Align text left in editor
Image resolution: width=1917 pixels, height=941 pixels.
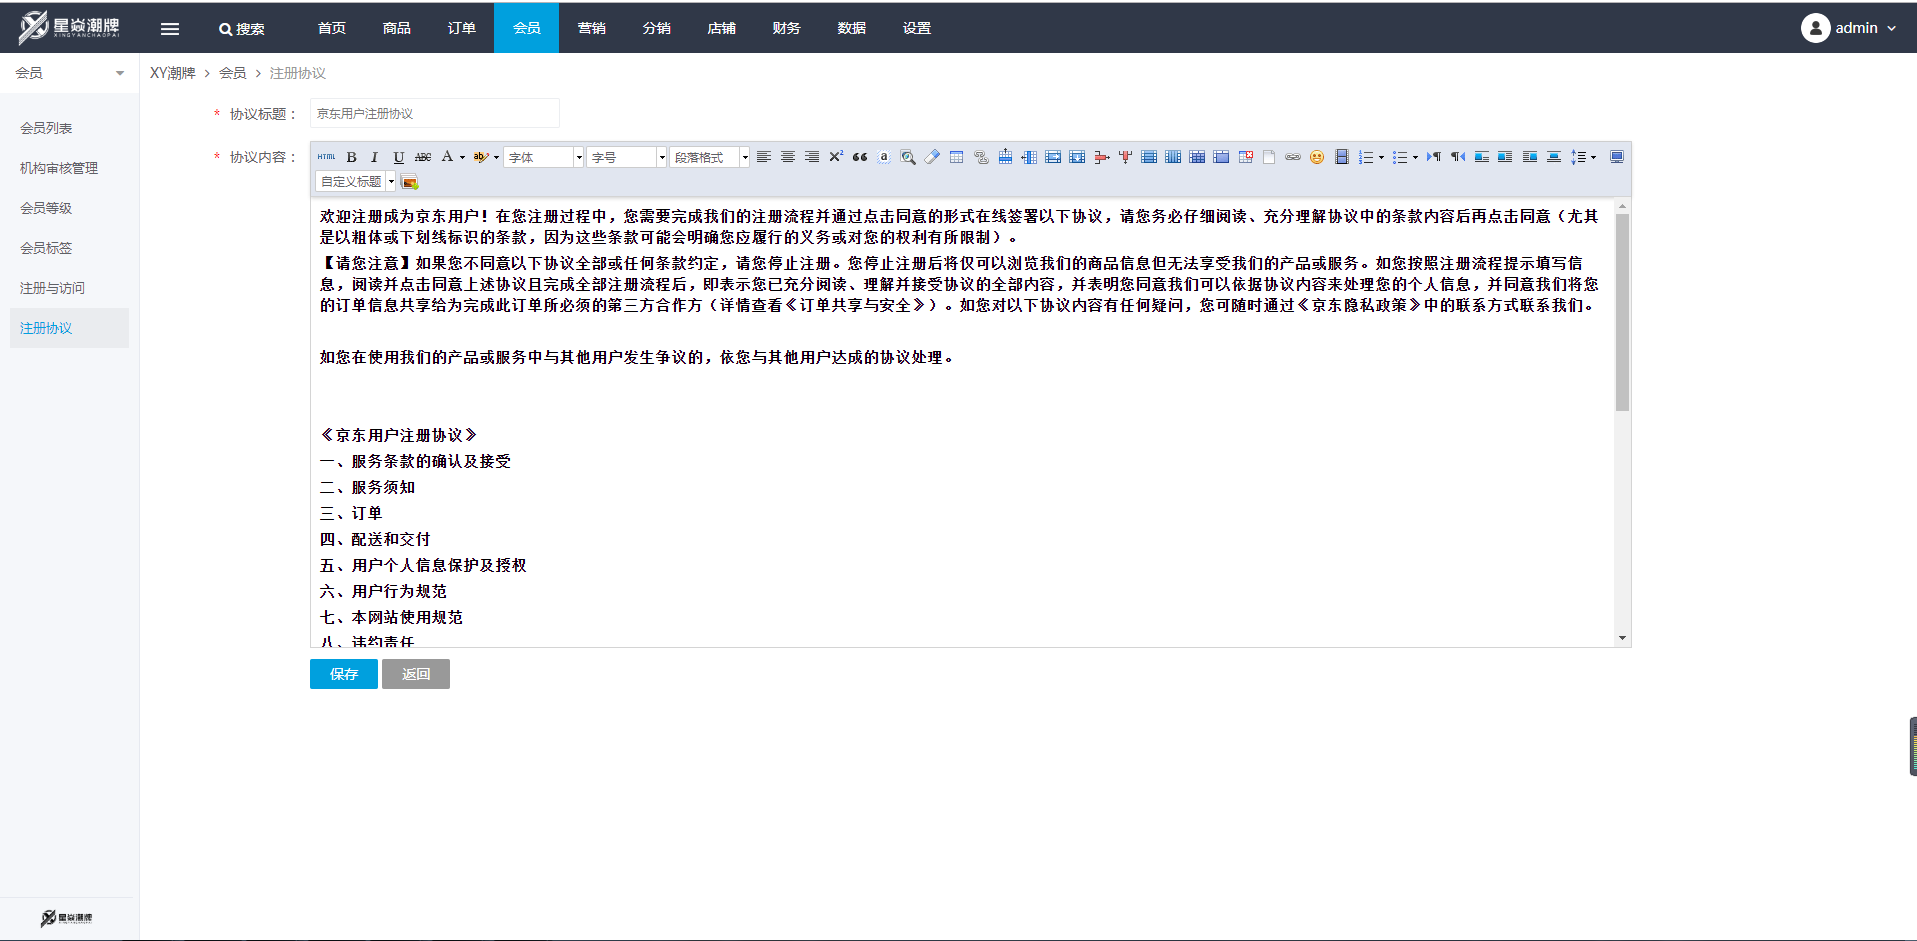[x=764, y=157]
